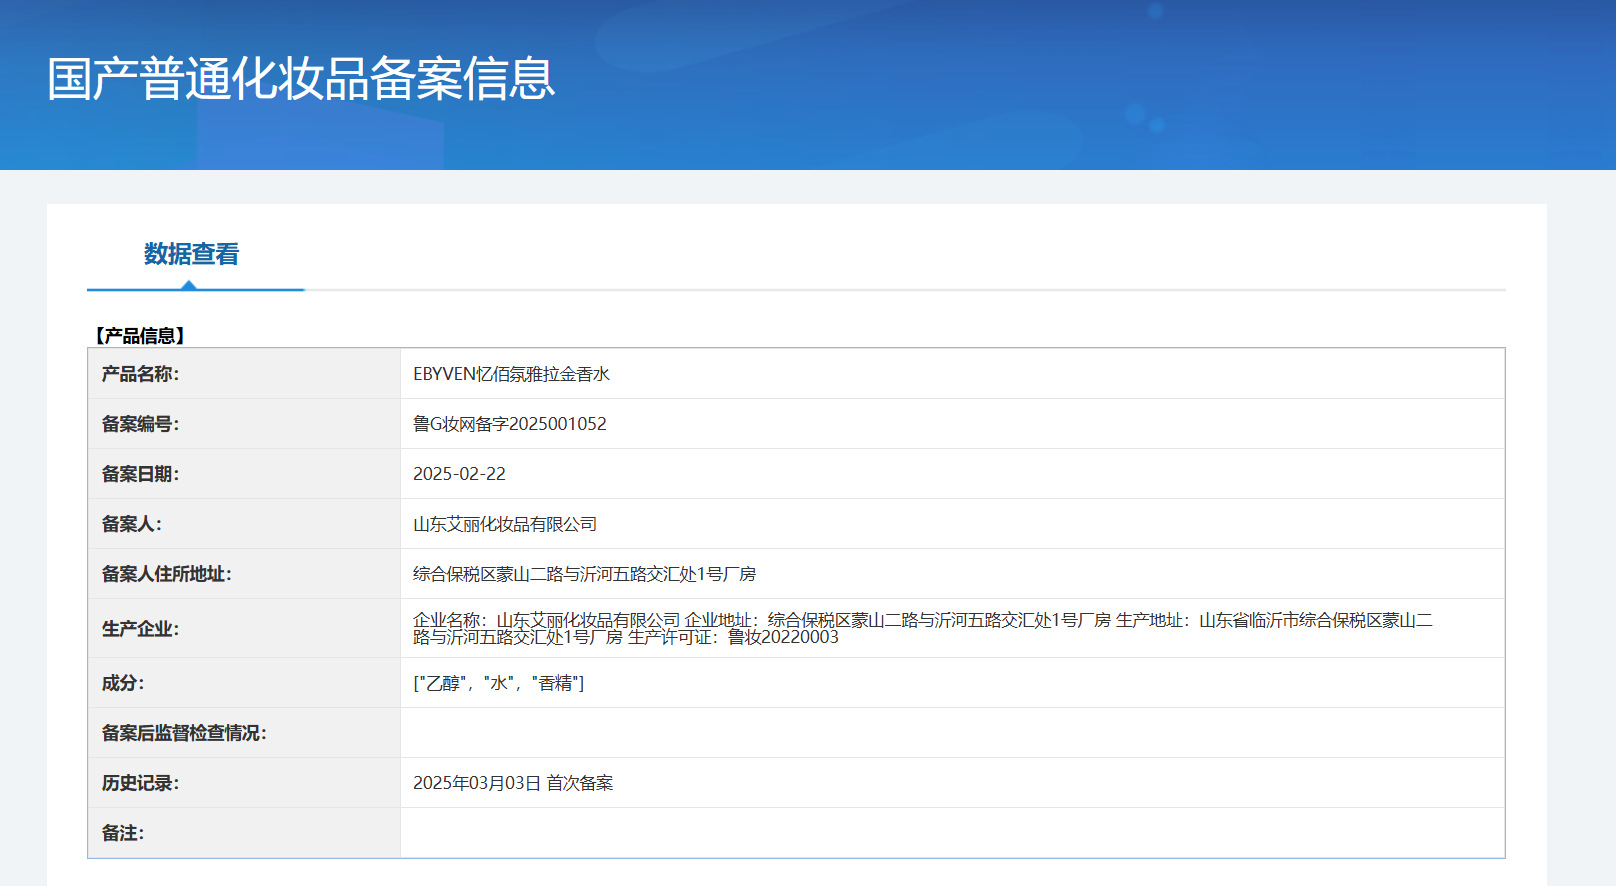Viewport: 1616px width, 886px height.
Task: Select the product name EBYVEN忆佰氛雅拉金香水
Action: click(x=511, y=374)
